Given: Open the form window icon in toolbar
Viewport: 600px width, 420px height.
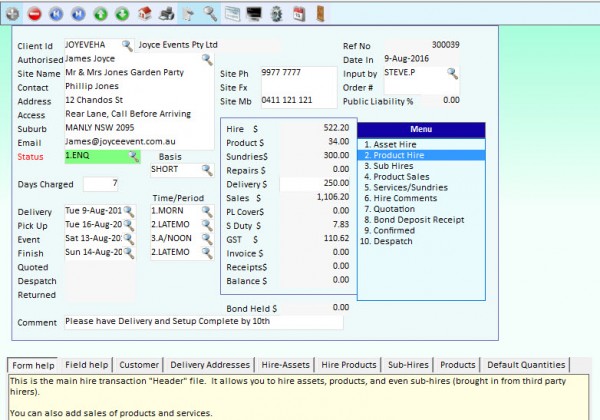Looking at the screenshot, I should click(232, 14).
